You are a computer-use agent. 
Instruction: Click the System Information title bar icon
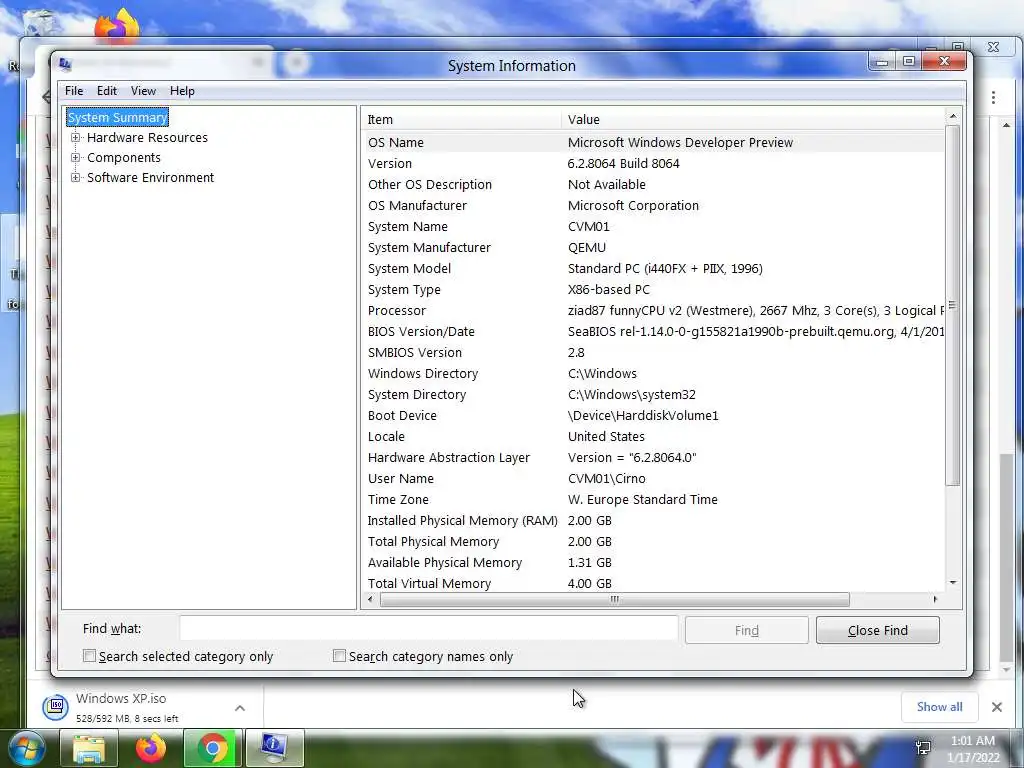pos(65,64)
